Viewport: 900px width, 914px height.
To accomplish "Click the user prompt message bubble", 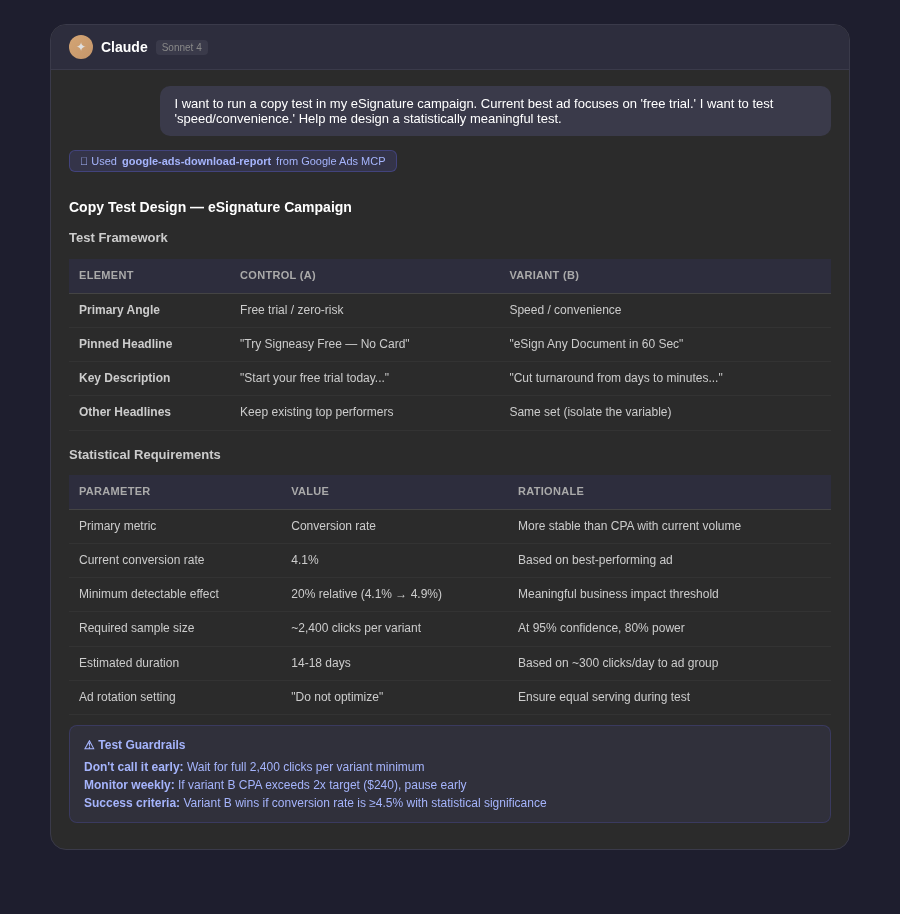I will [495, 111].
